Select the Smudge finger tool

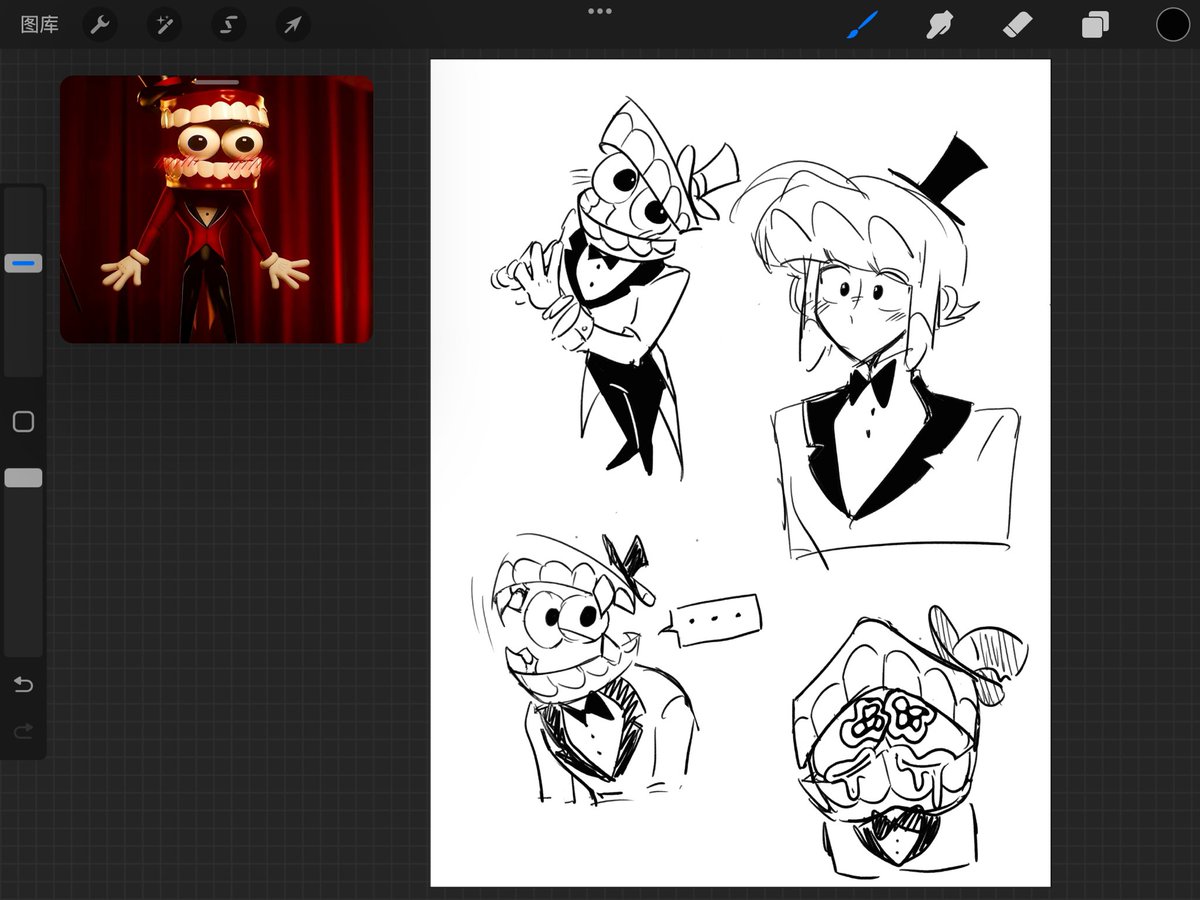click(x=939, y=24)
